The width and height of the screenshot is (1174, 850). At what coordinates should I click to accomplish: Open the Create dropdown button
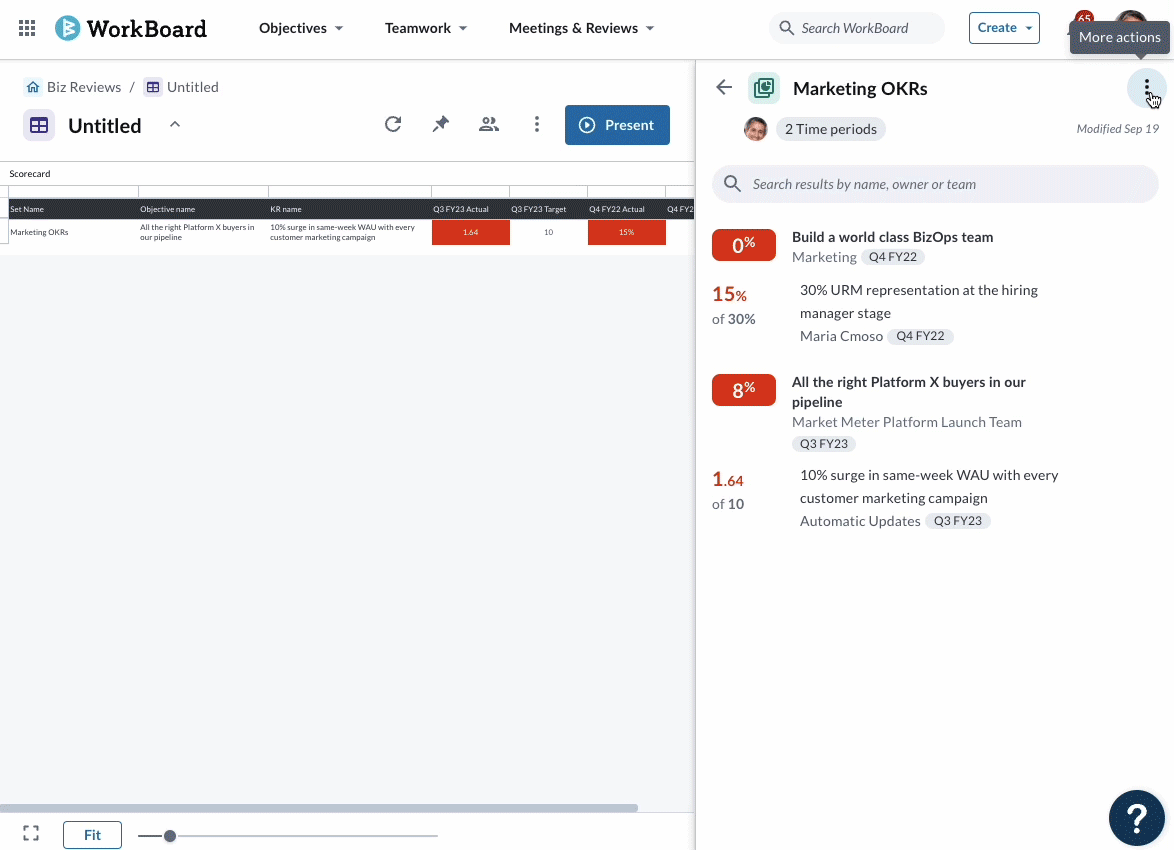(x=1004, y=28)
